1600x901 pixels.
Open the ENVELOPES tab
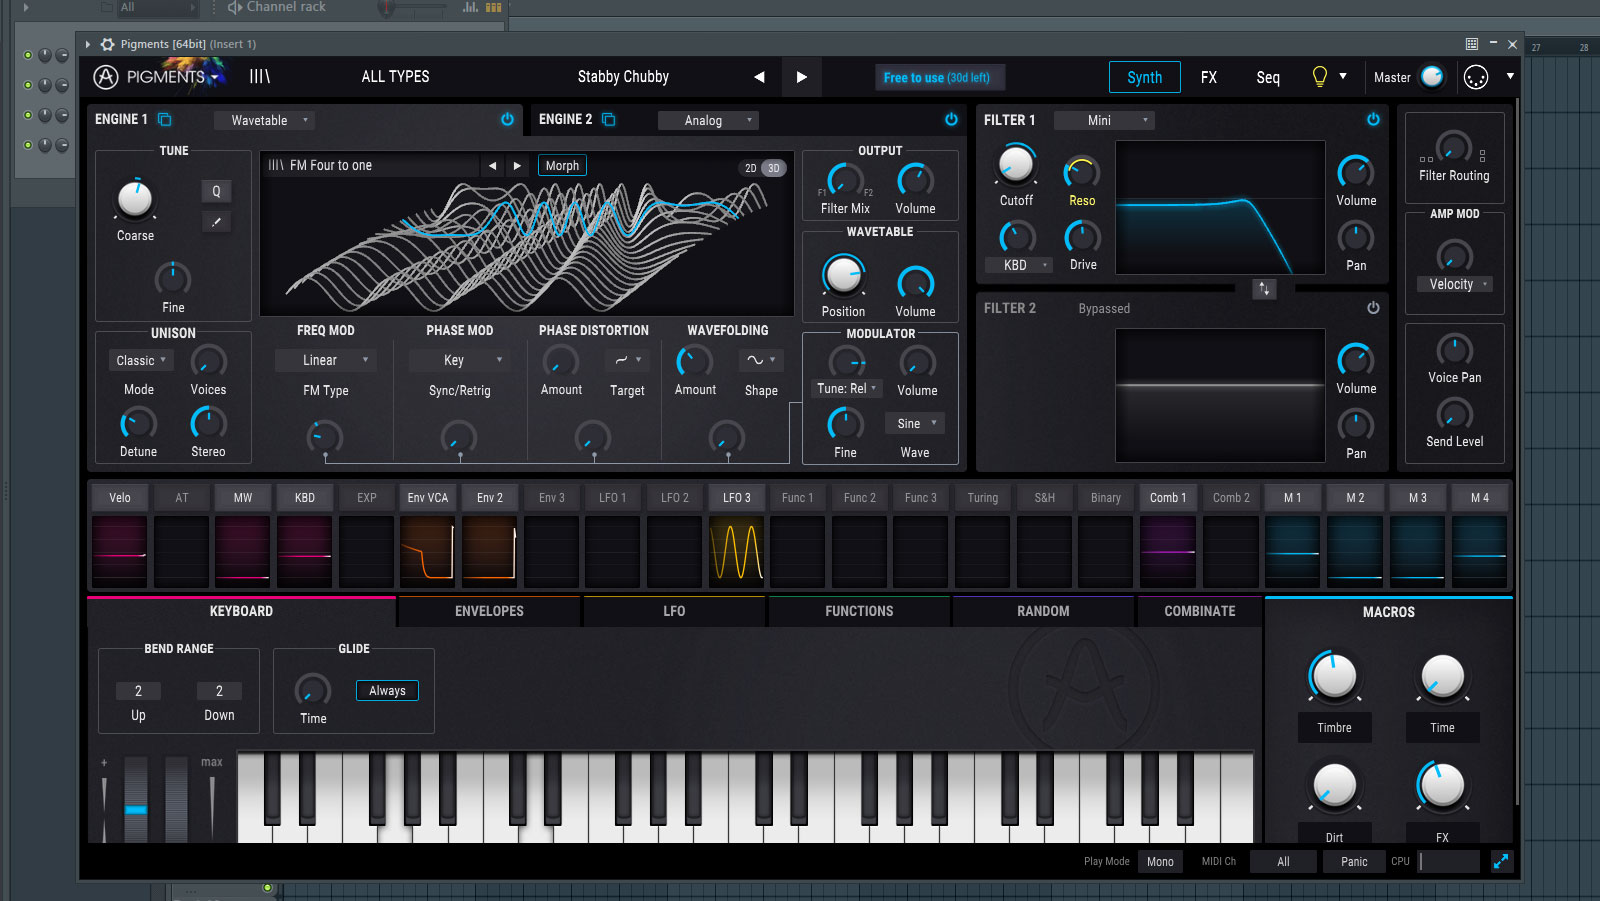click(489, 611)
